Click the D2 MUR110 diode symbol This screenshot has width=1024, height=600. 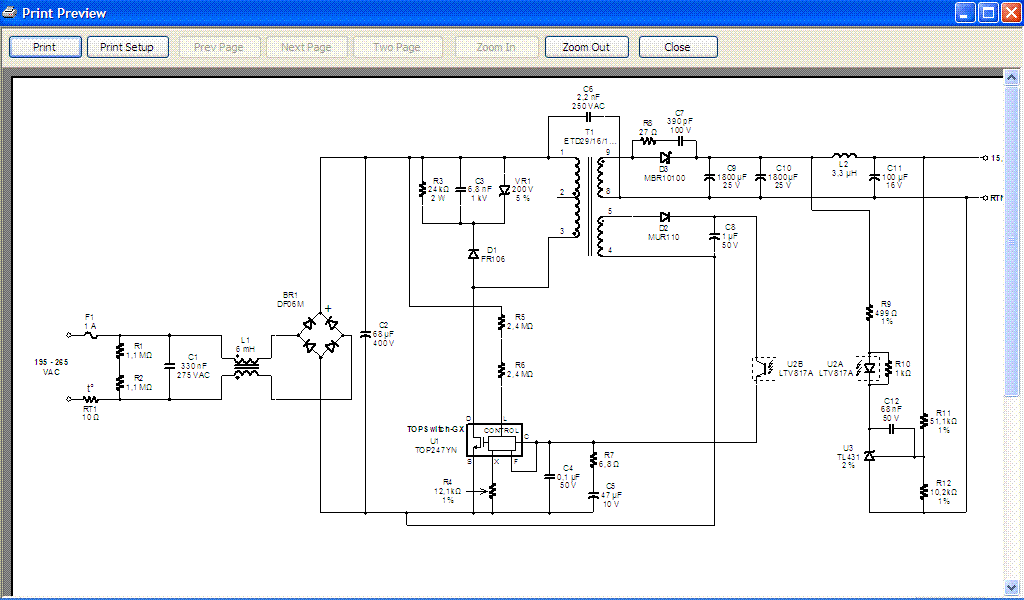click(x=665, y=217)
